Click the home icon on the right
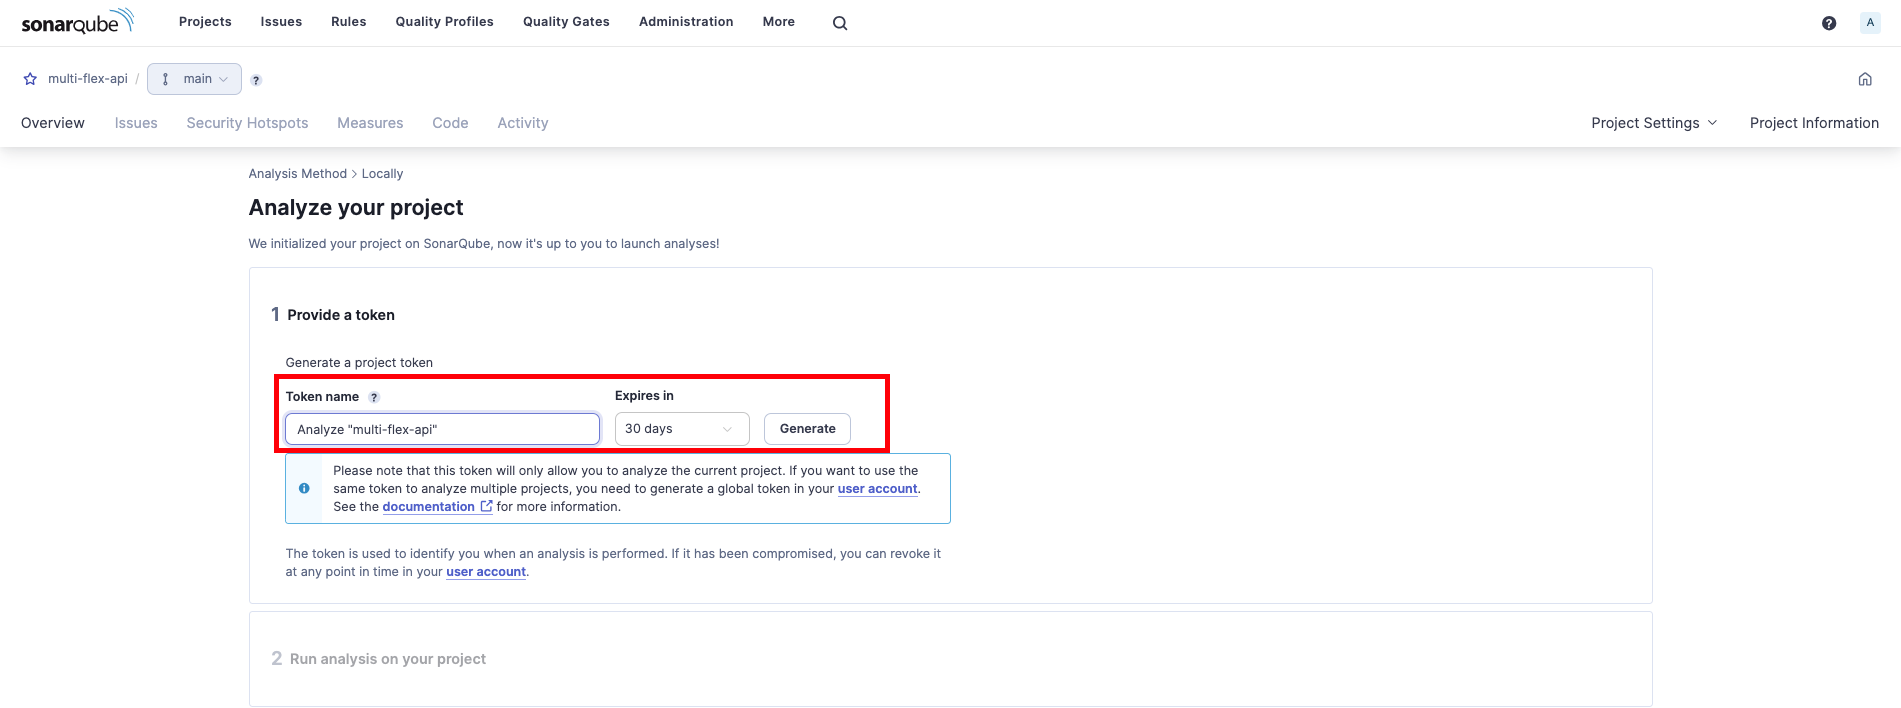The height and width of the screenshot is (708, 1901). click(x=1865, y=79)
